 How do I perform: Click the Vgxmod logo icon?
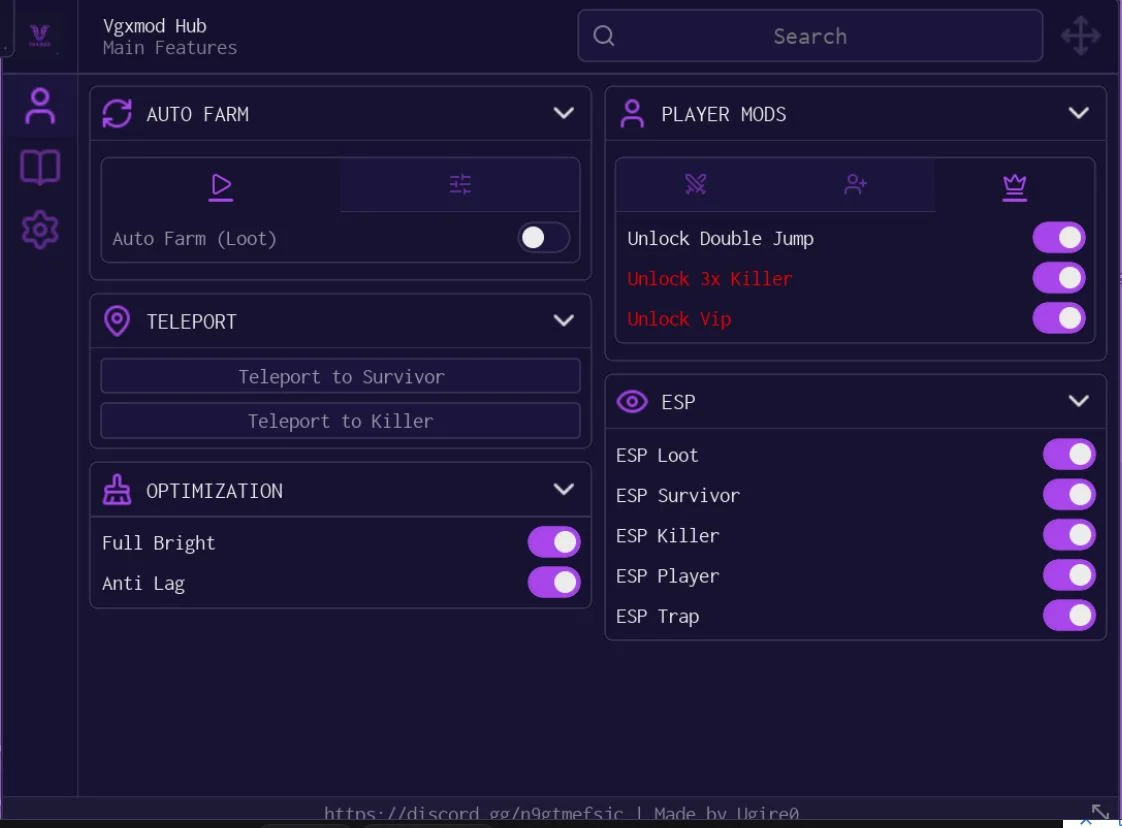(x=39, y=35)
